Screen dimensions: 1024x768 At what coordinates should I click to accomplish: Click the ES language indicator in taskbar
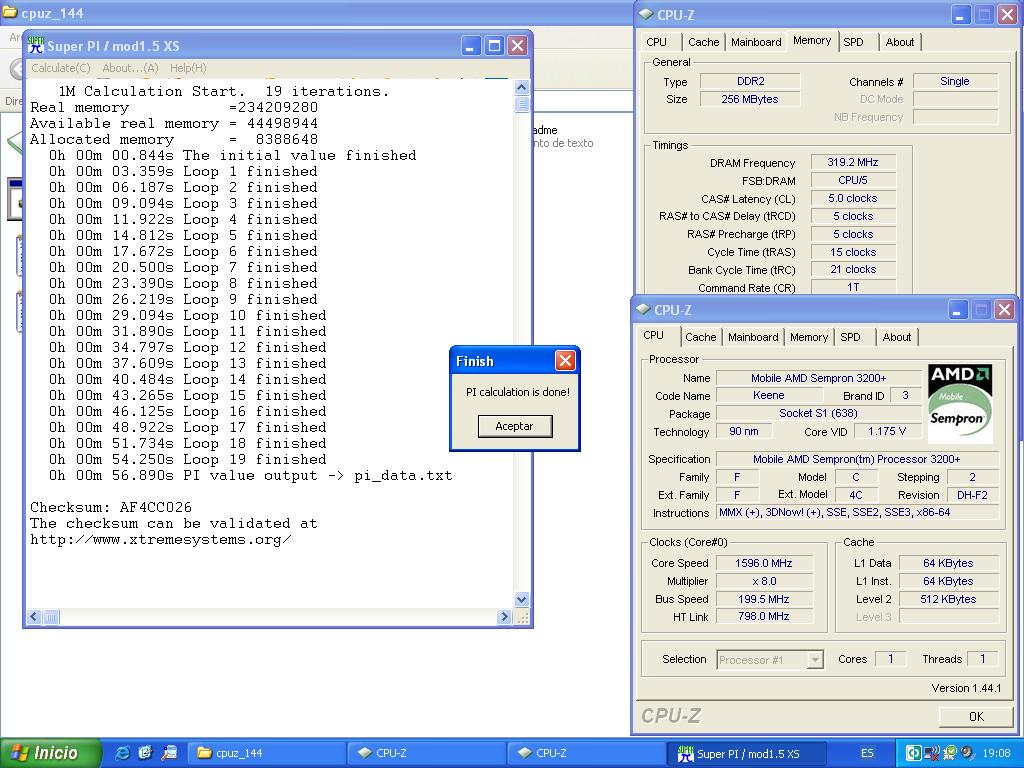[867, 753]
